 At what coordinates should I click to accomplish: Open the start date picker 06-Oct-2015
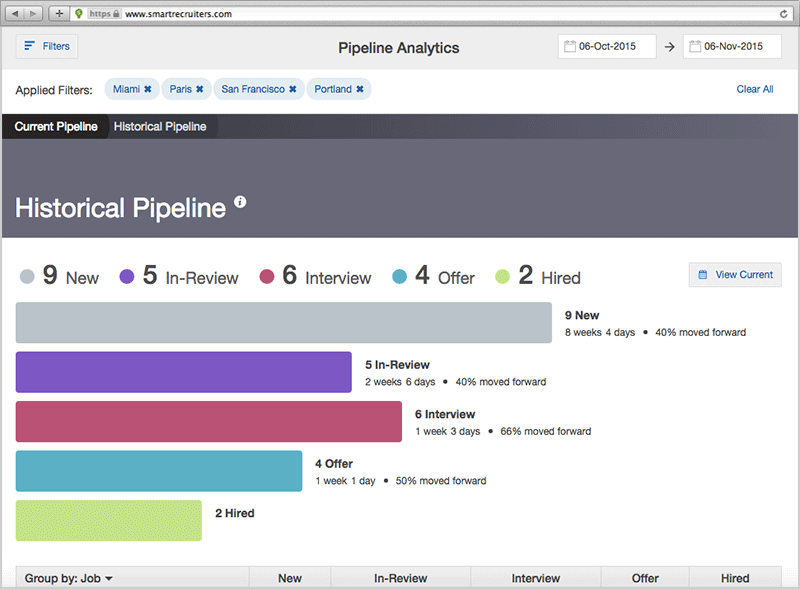click(x=607, y=46)
